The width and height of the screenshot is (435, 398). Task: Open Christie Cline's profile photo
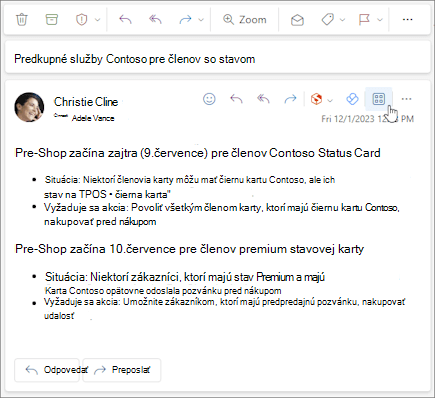(29, 107)
